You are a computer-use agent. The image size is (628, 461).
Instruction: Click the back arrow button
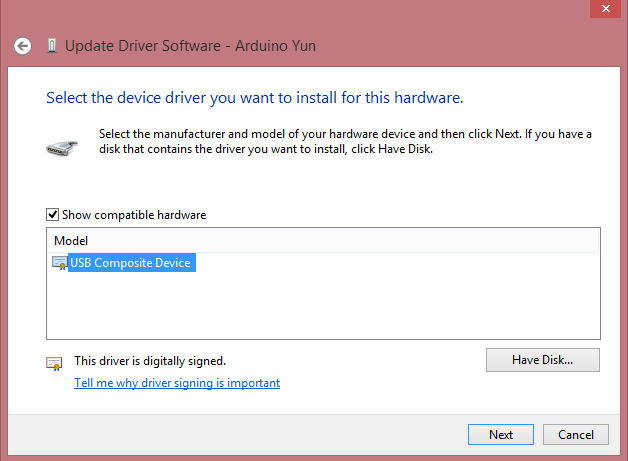(23, 46)
